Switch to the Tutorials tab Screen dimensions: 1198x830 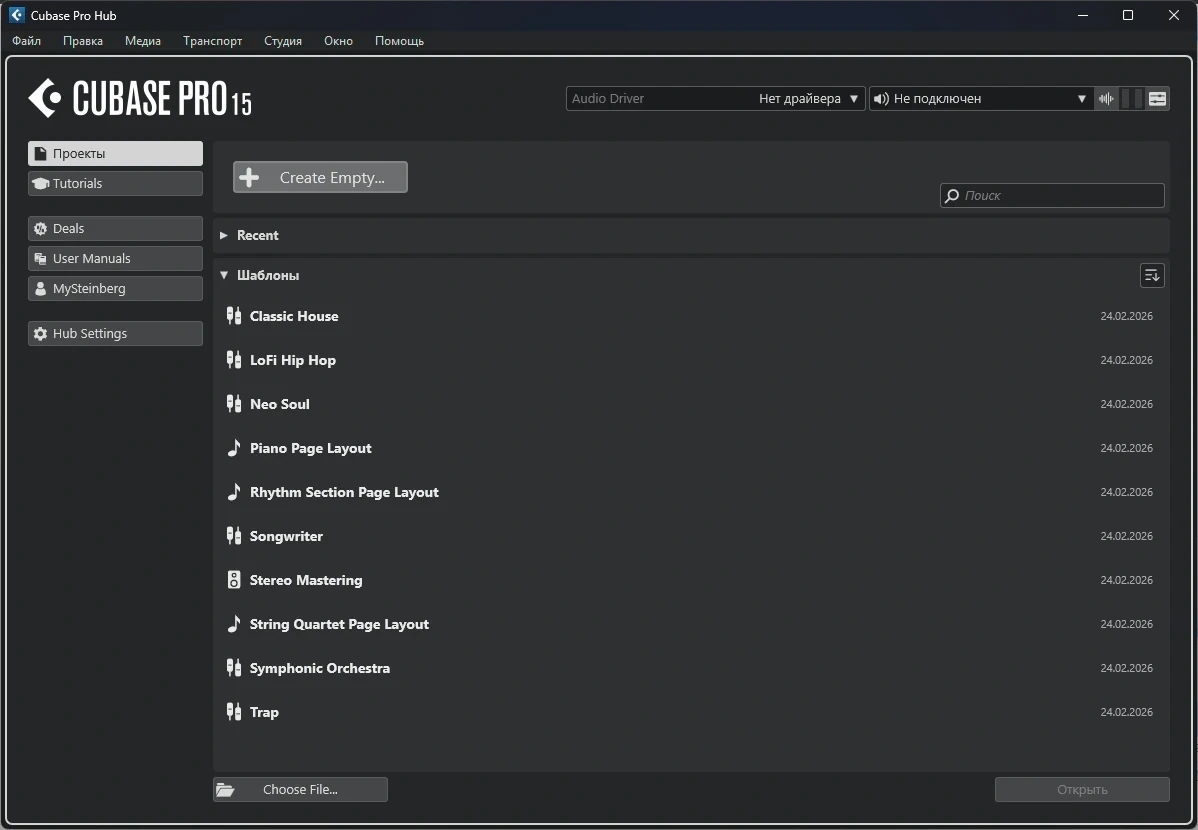coord(115,183)
